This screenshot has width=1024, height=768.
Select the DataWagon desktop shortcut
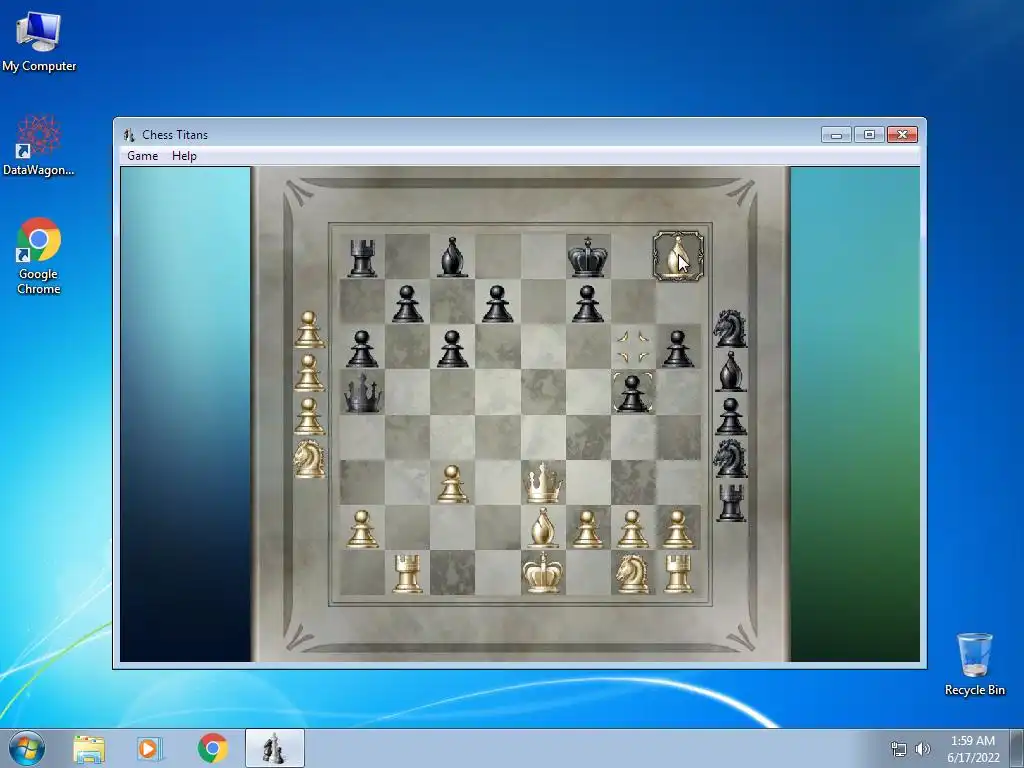click(x=39, y=146)
